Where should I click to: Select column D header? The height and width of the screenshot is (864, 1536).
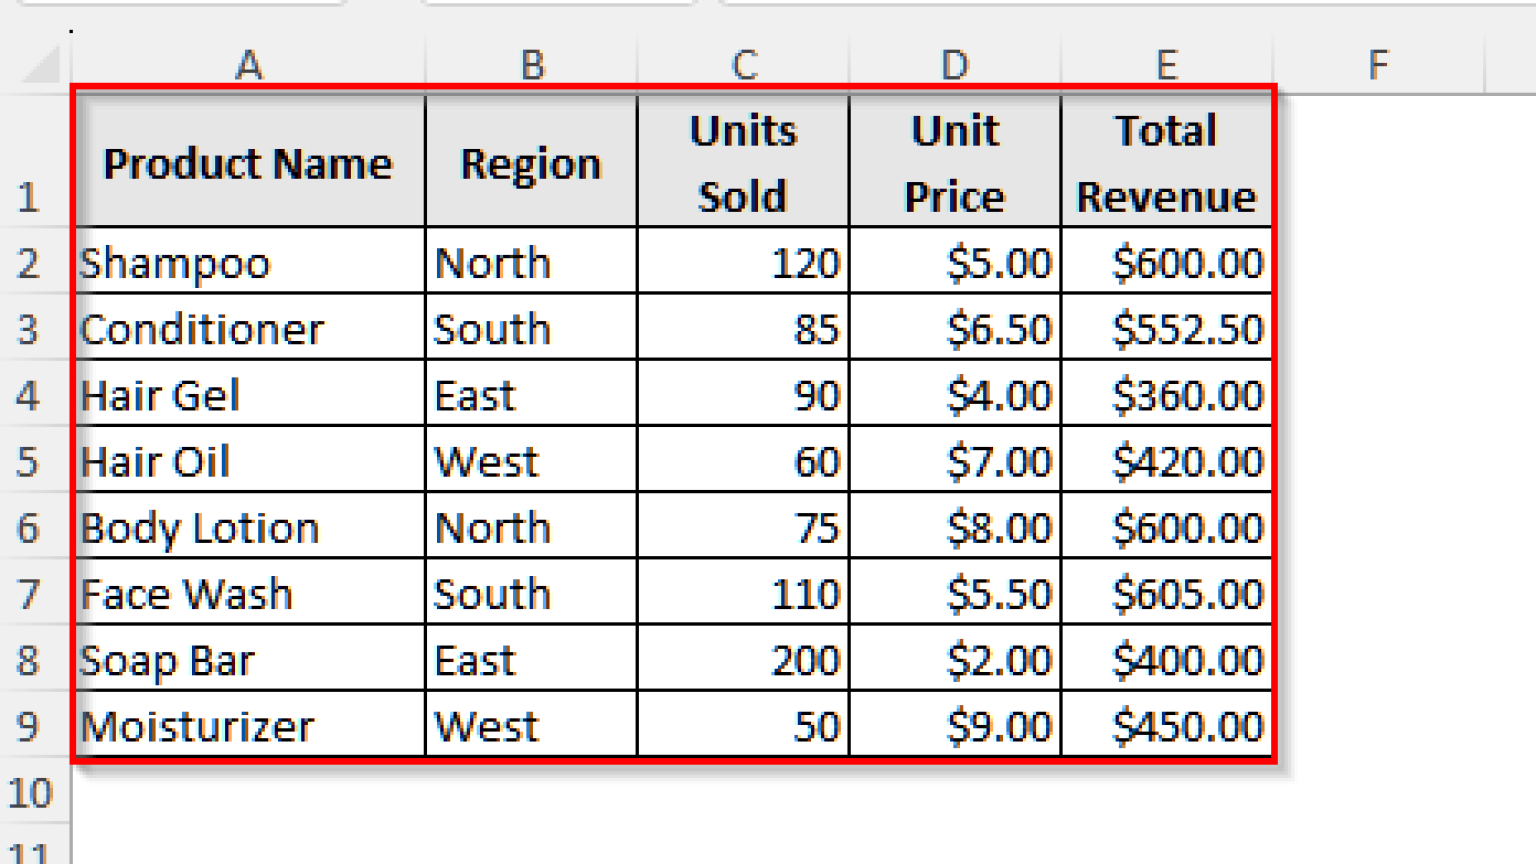(954, 64)
